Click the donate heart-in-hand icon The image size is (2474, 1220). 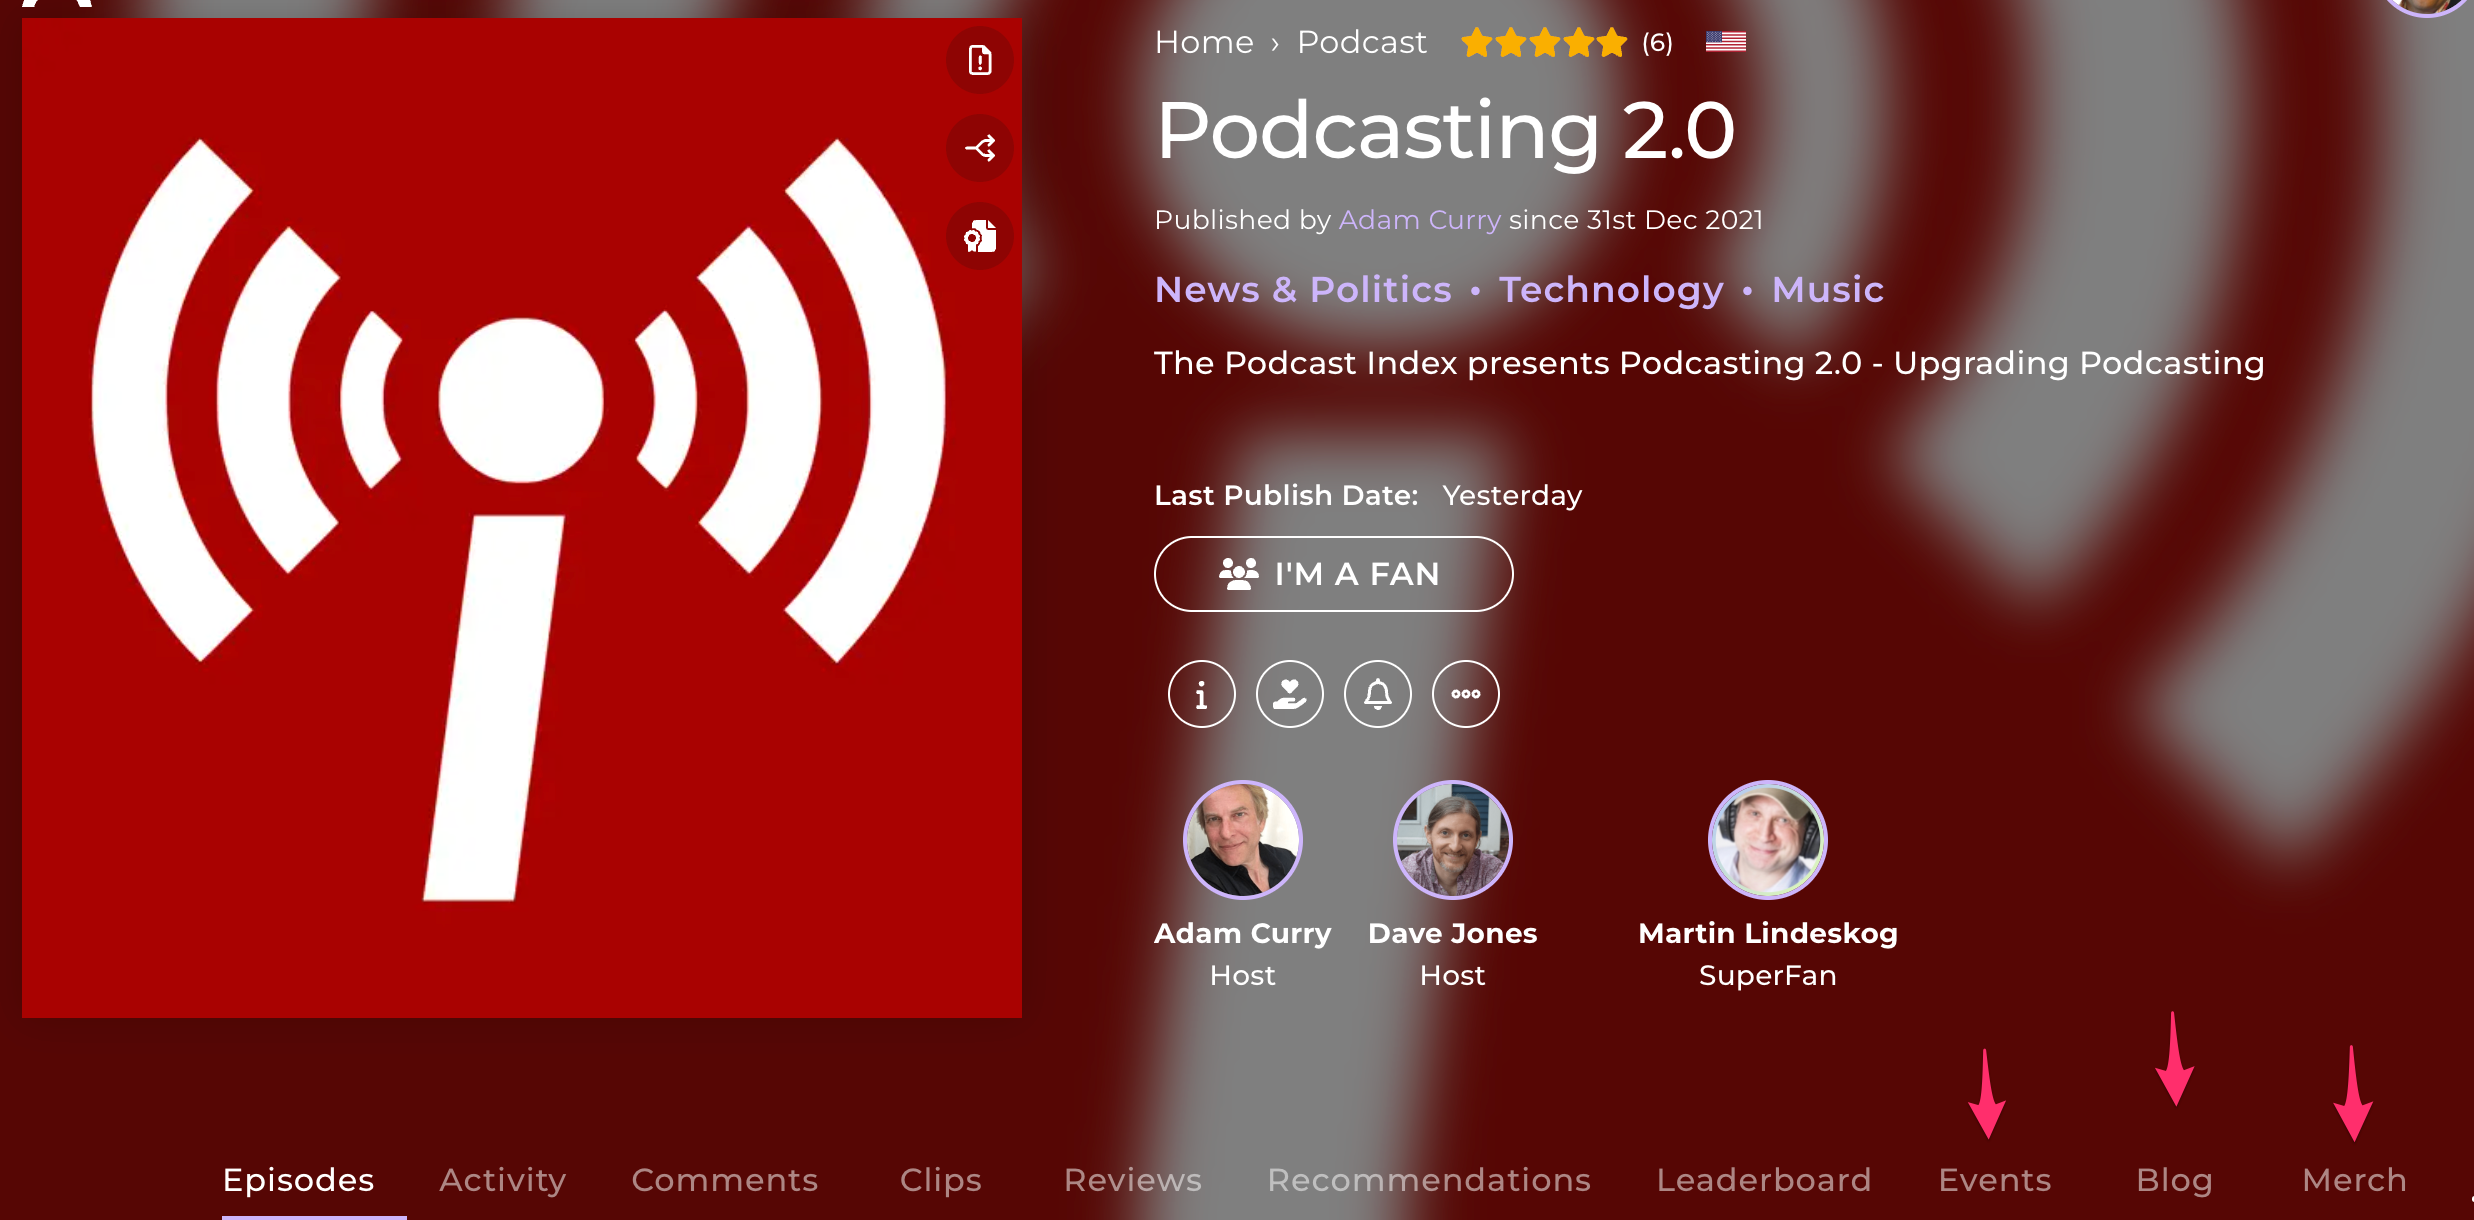tap(1289, 694)
